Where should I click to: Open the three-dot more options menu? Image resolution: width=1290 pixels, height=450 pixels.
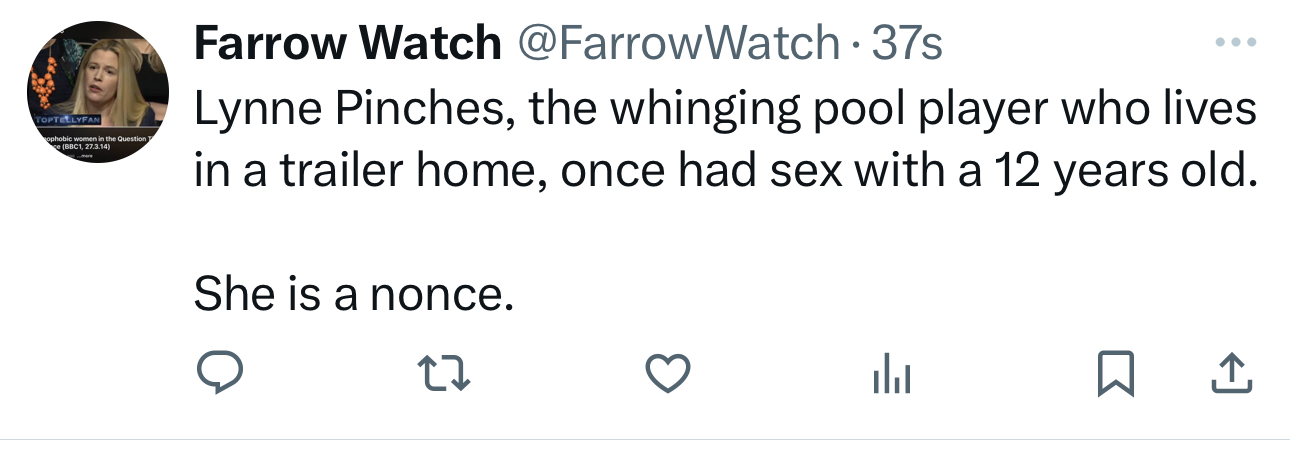pos(1234,44)
